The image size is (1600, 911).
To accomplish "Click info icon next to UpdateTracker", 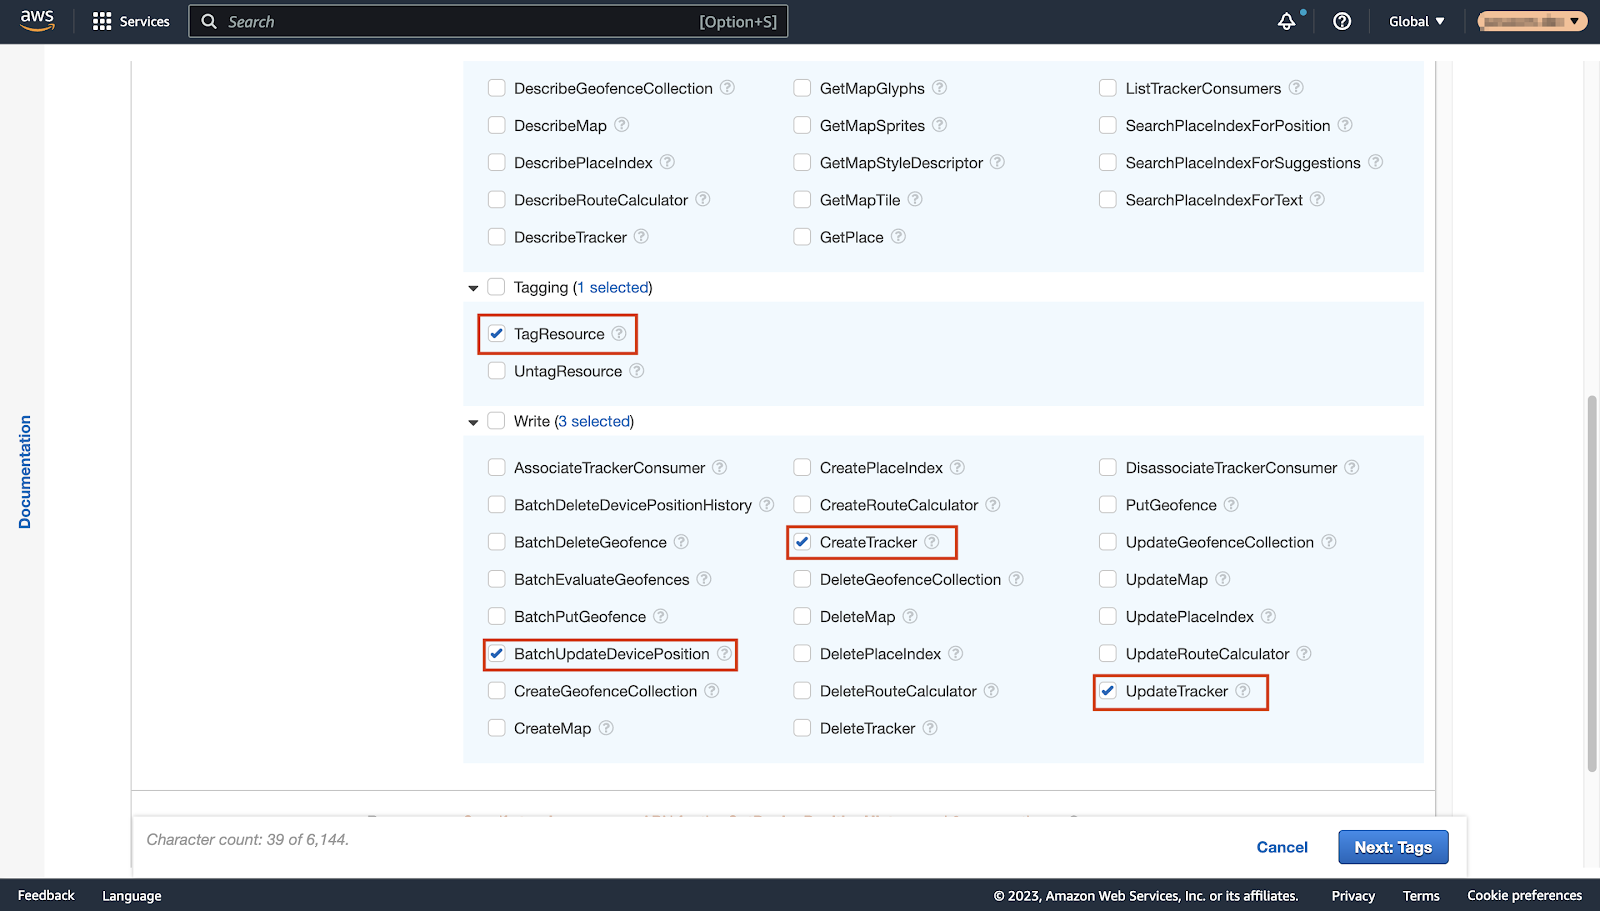I will [1243, 691].
